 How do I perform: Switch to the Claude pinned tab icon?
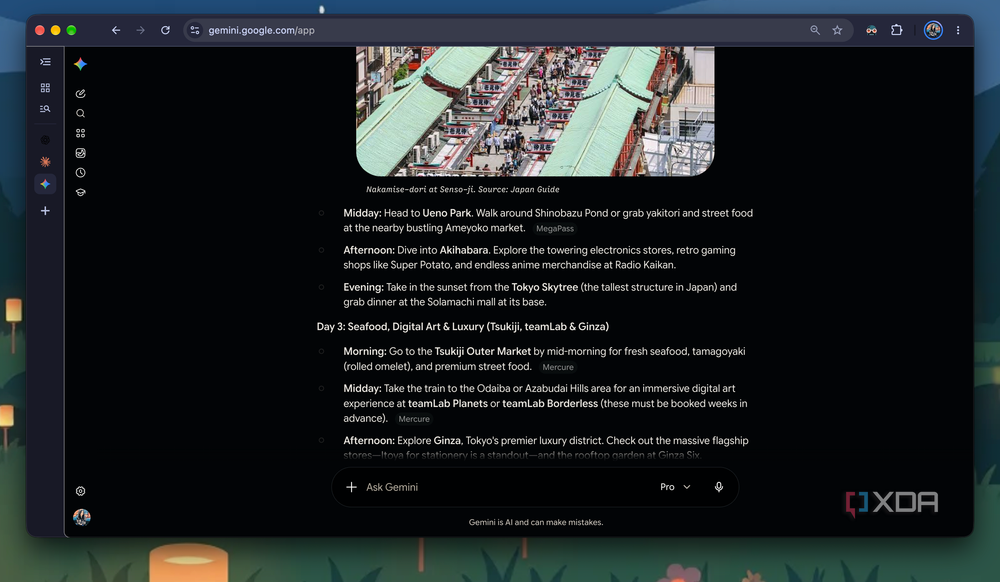45,162
